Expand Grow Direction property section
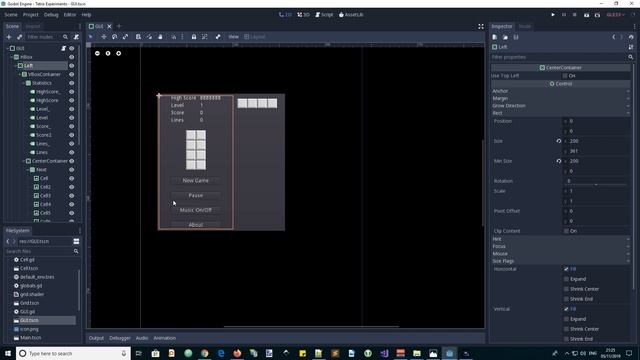The image size is (640, 360). coord(560,106)
